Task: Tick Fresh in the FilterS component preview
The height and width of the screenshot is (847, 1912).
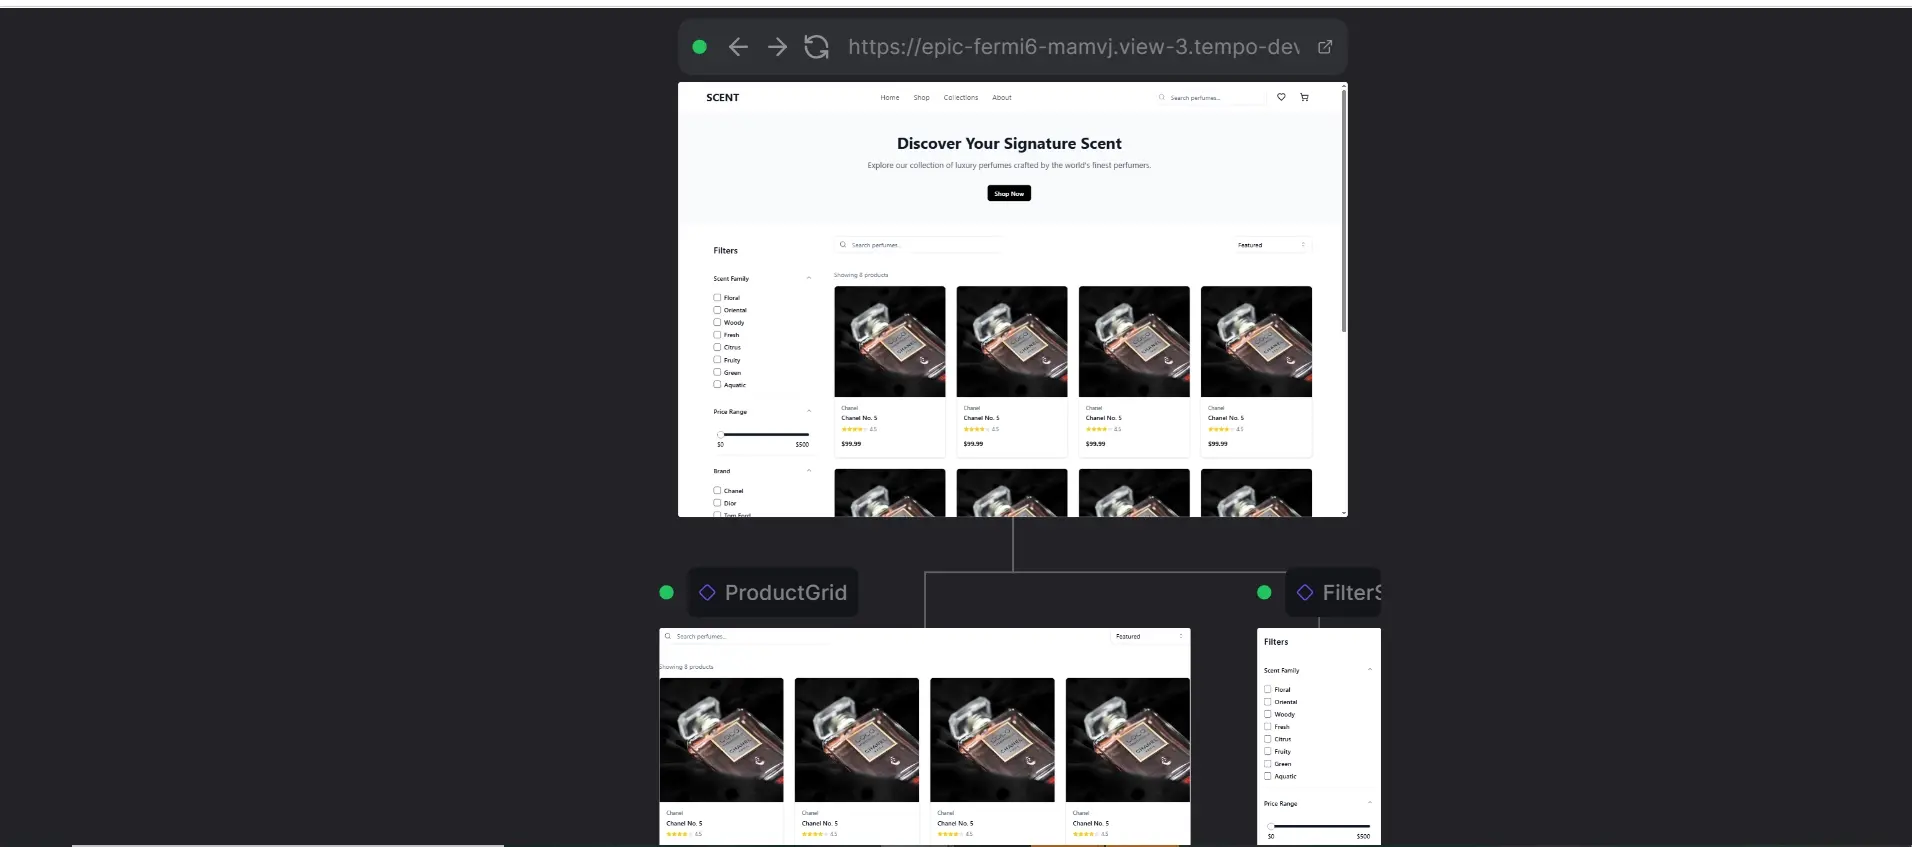Action: (1268, 726)
